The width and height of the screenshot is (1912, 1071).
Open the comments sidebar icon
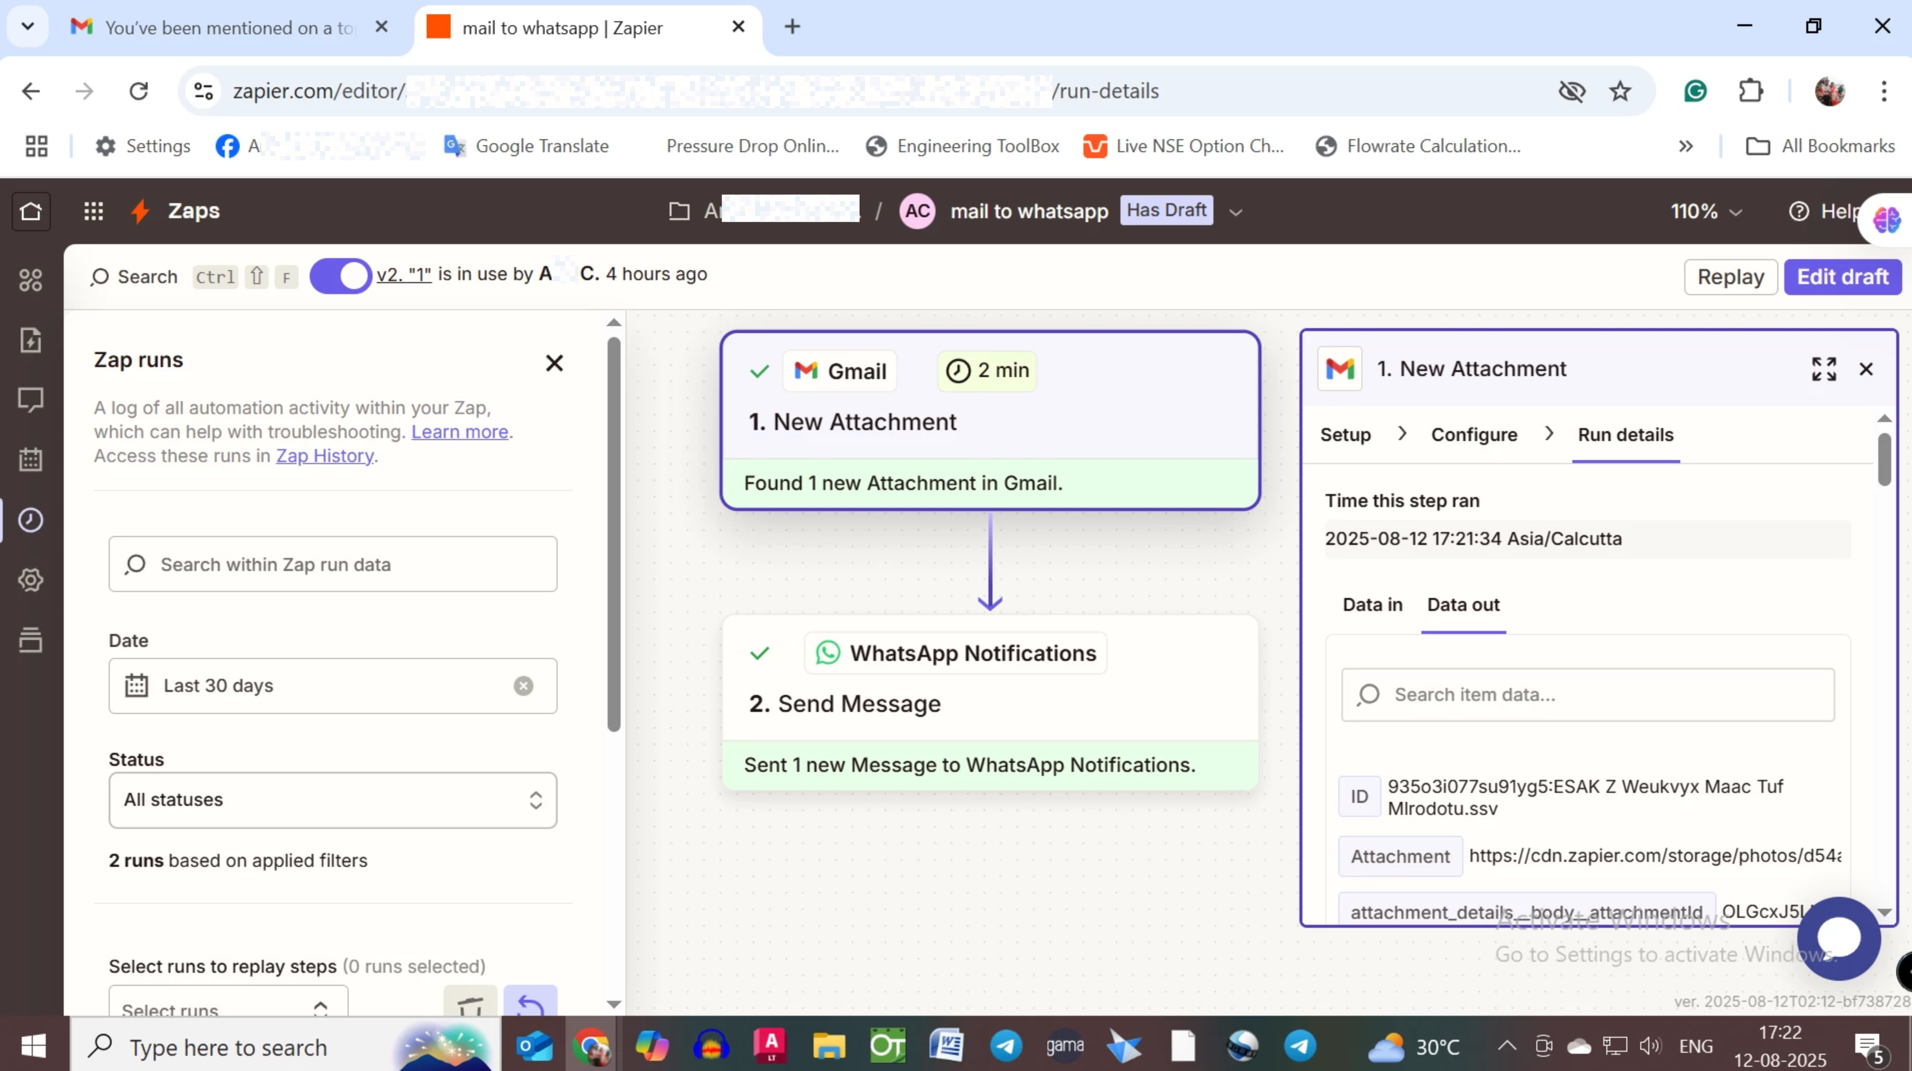(x=31, y=400)
